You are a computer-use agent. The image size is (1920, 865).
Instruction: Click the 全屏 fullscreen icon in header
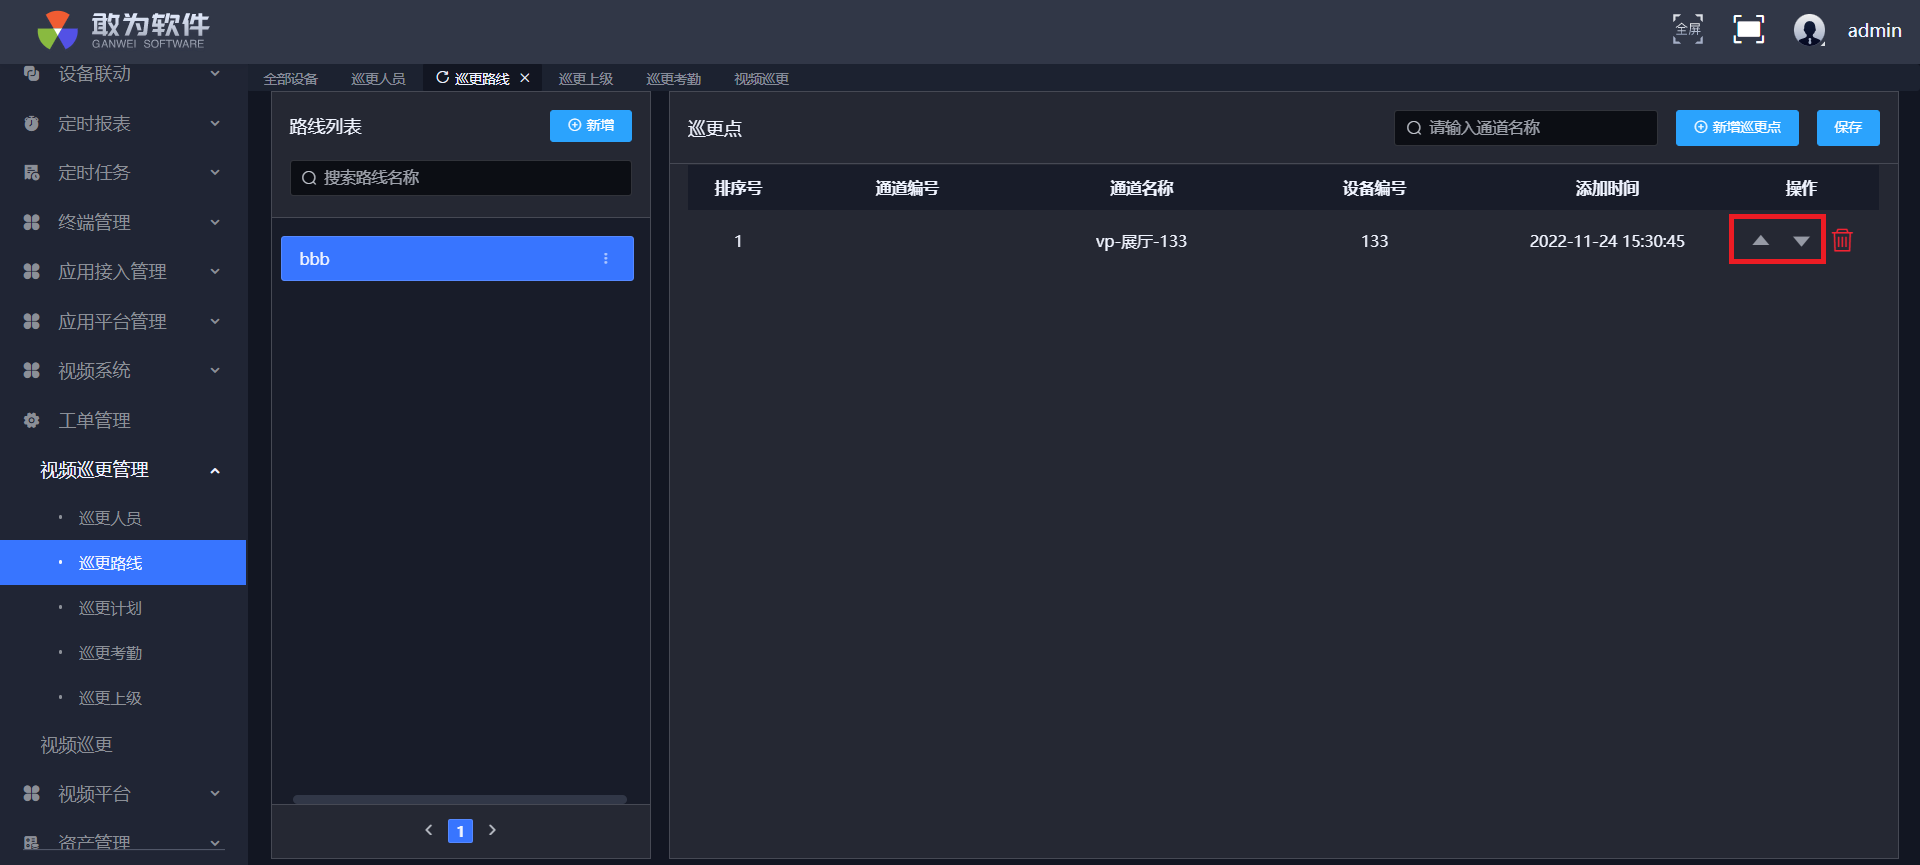click(x=1688, y=29)
